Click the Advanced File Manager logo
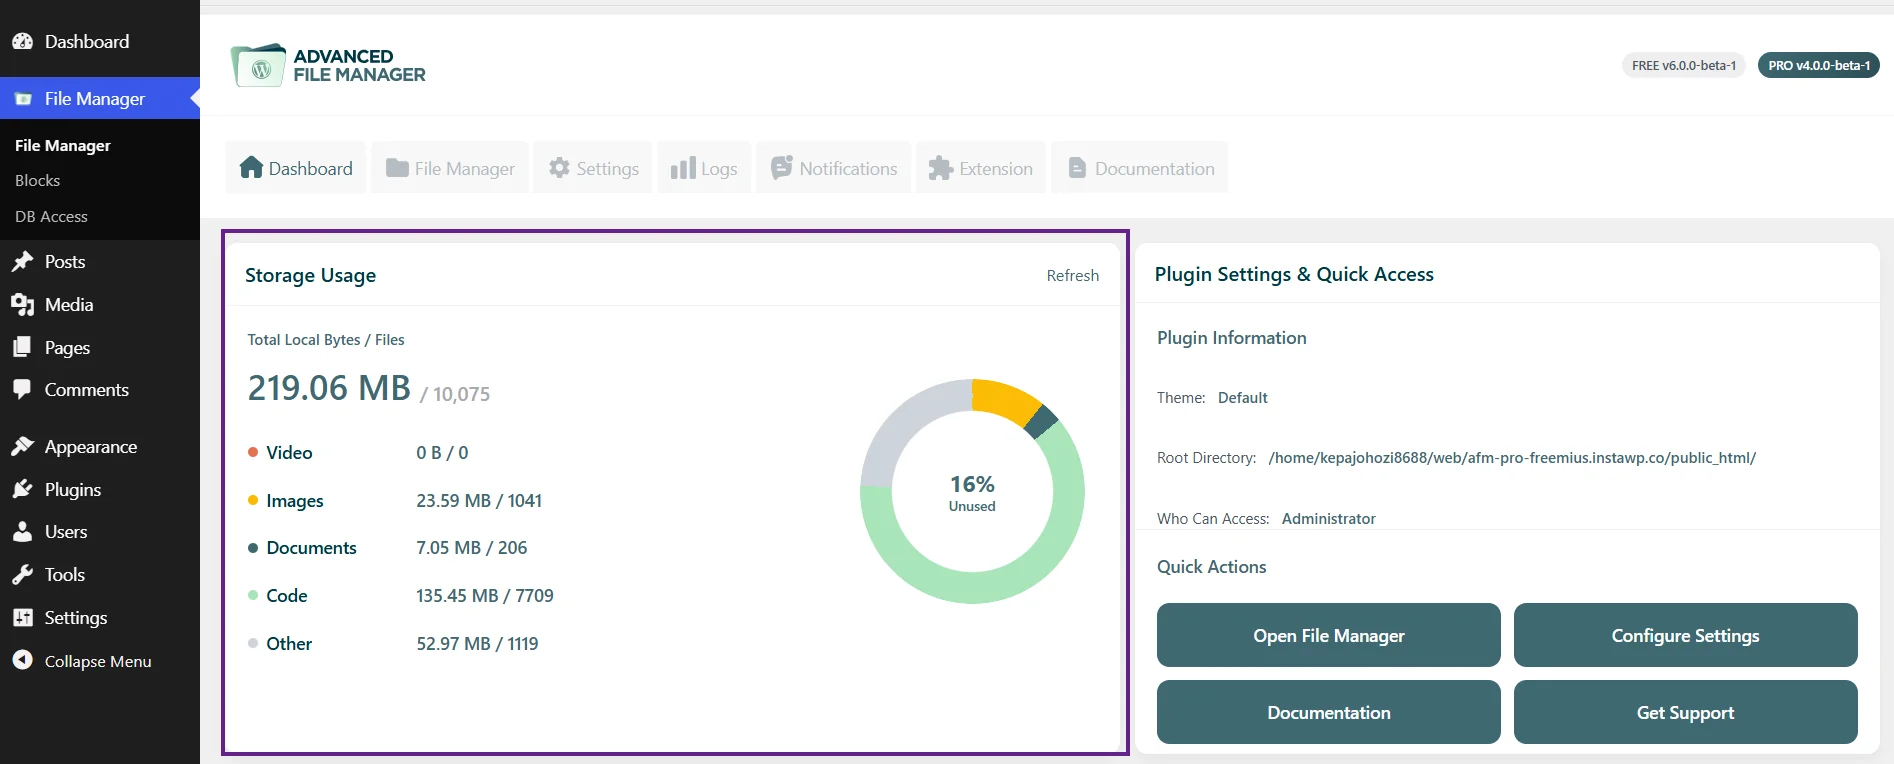The image size is (1894, 764). 328,66
